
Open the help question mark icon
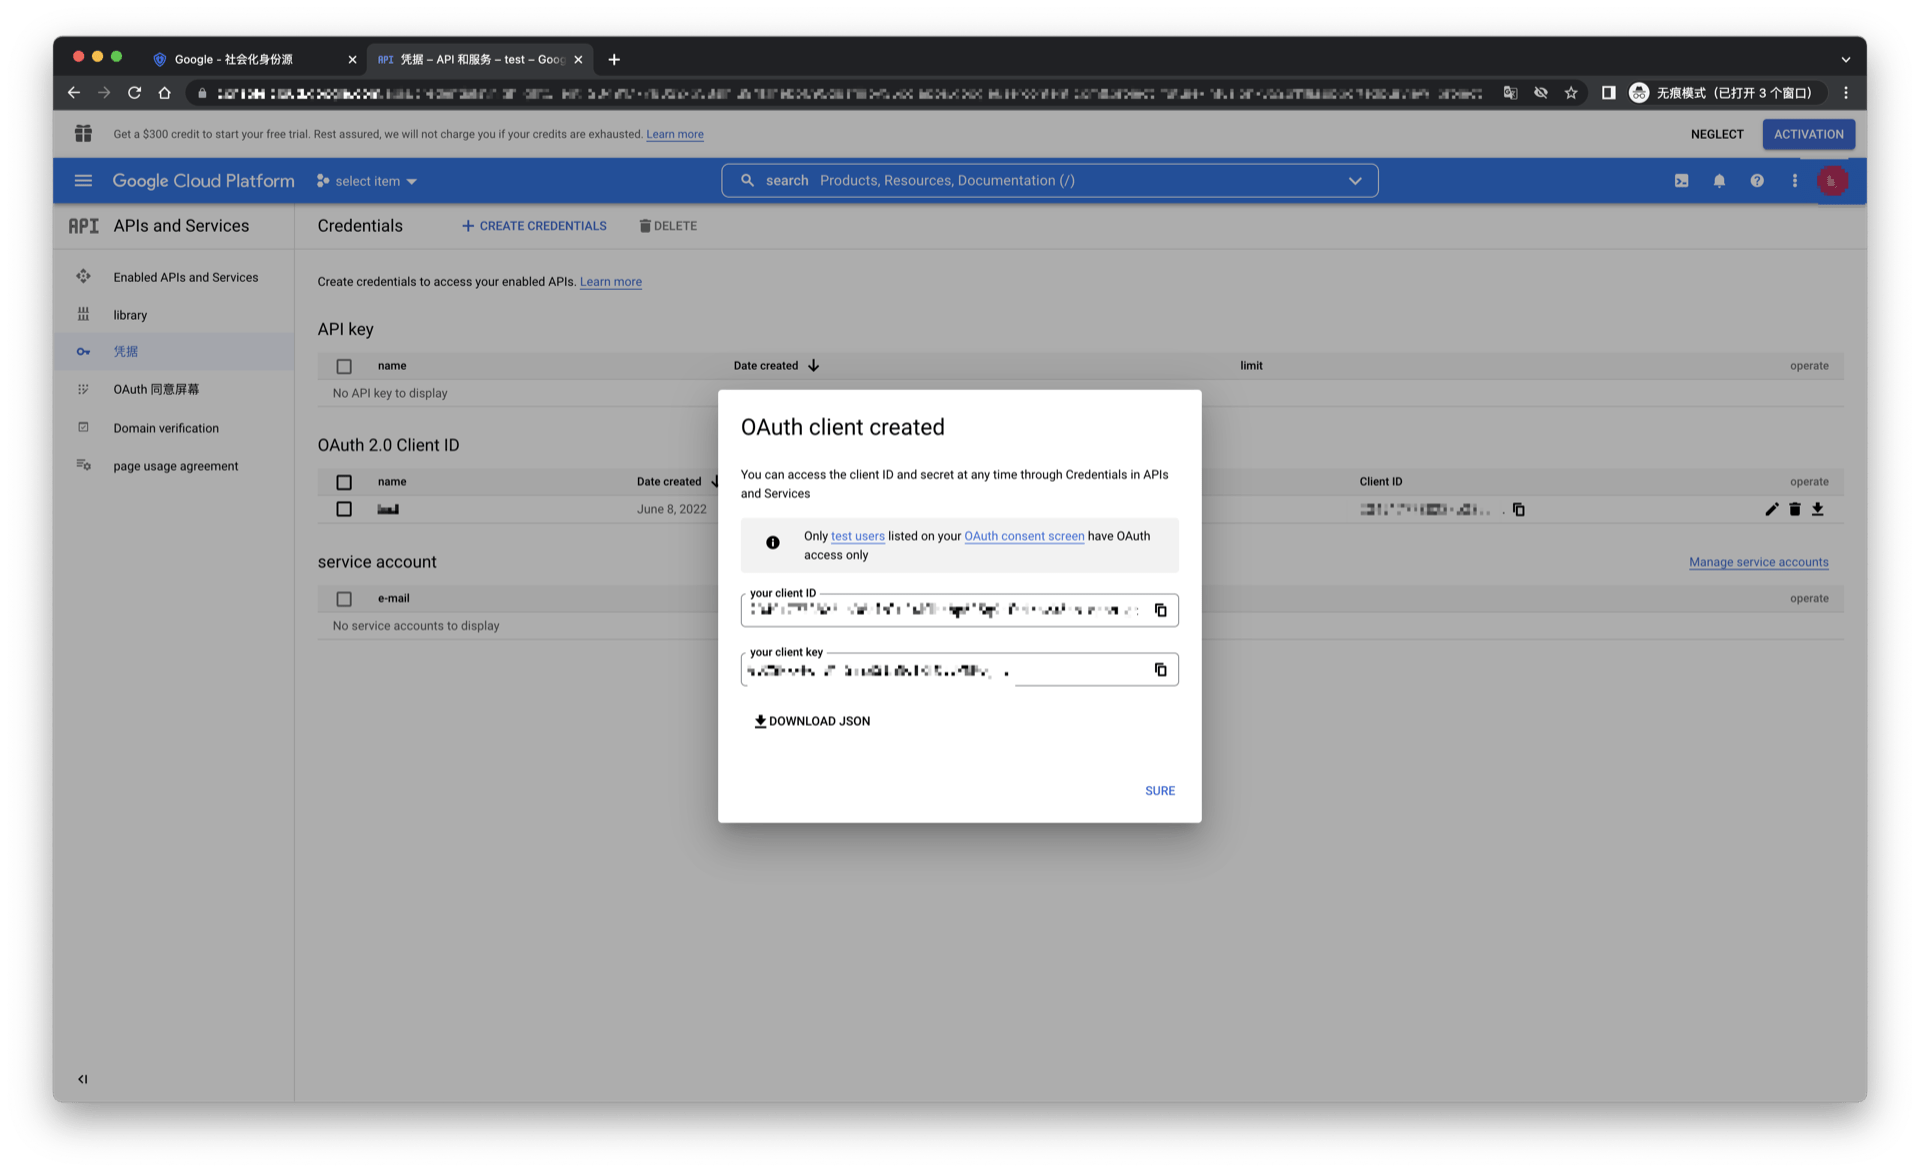1756,181
